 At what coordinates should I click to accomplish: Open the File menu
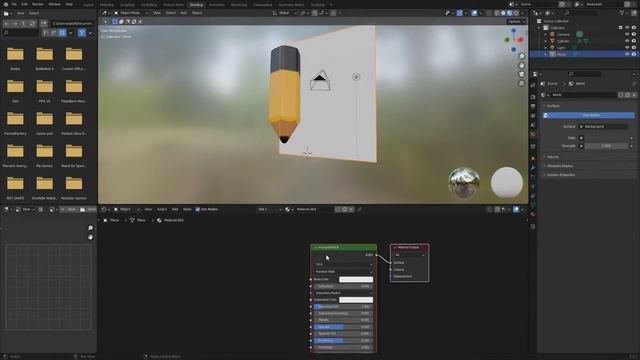tap(14, 4)
